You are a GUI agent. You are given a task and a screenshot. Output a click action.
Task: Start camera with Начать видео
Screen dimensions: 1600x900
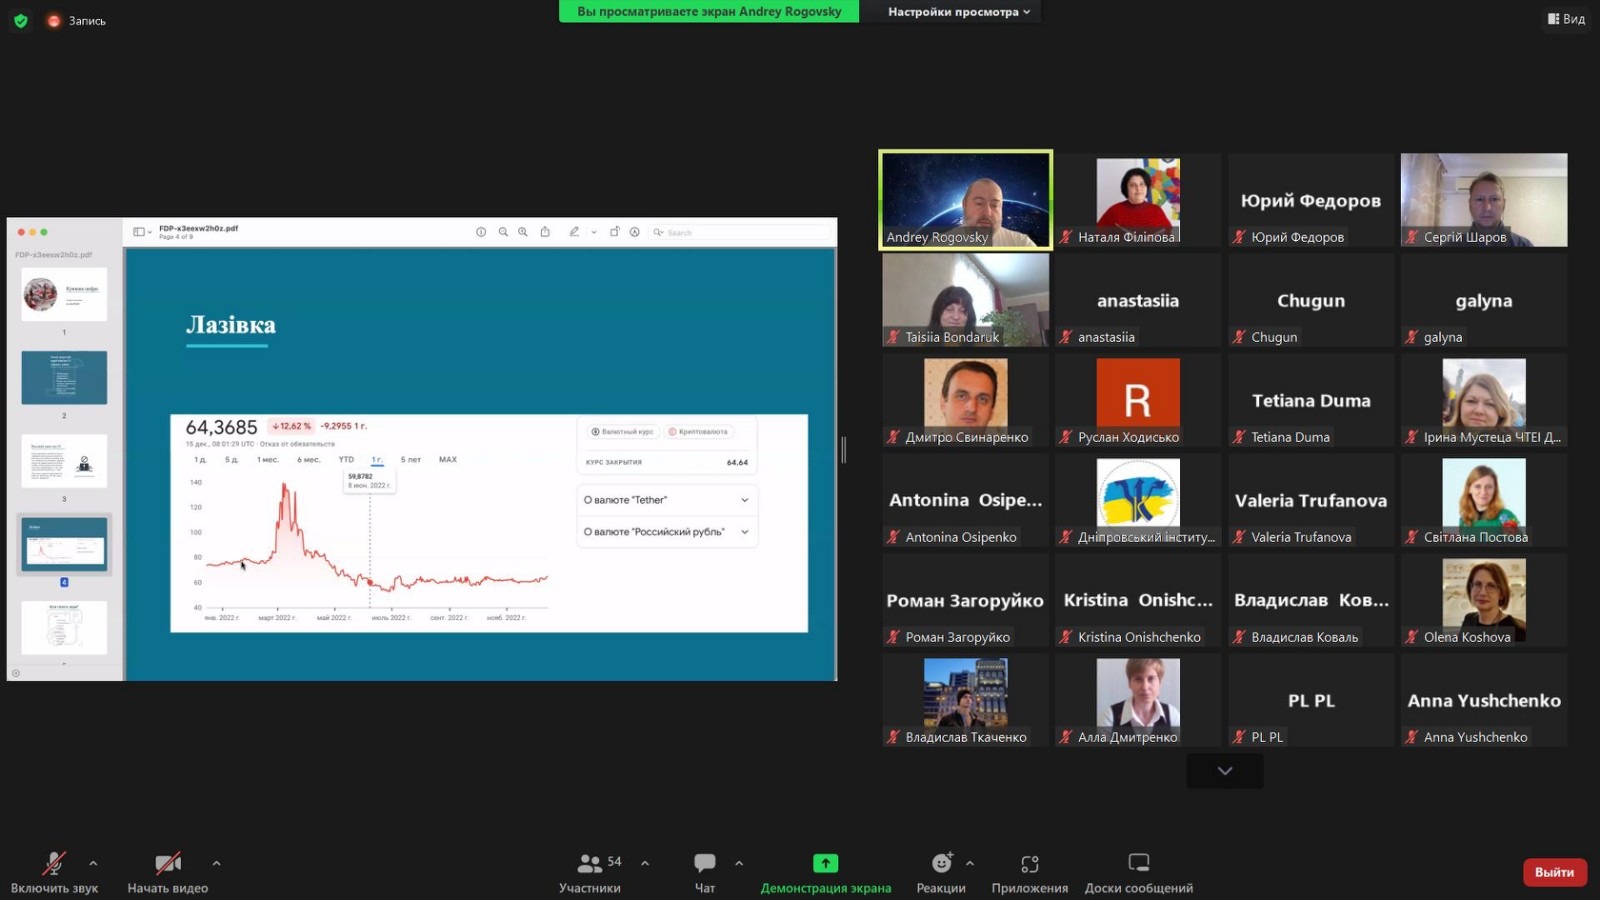tap(167, 863)
